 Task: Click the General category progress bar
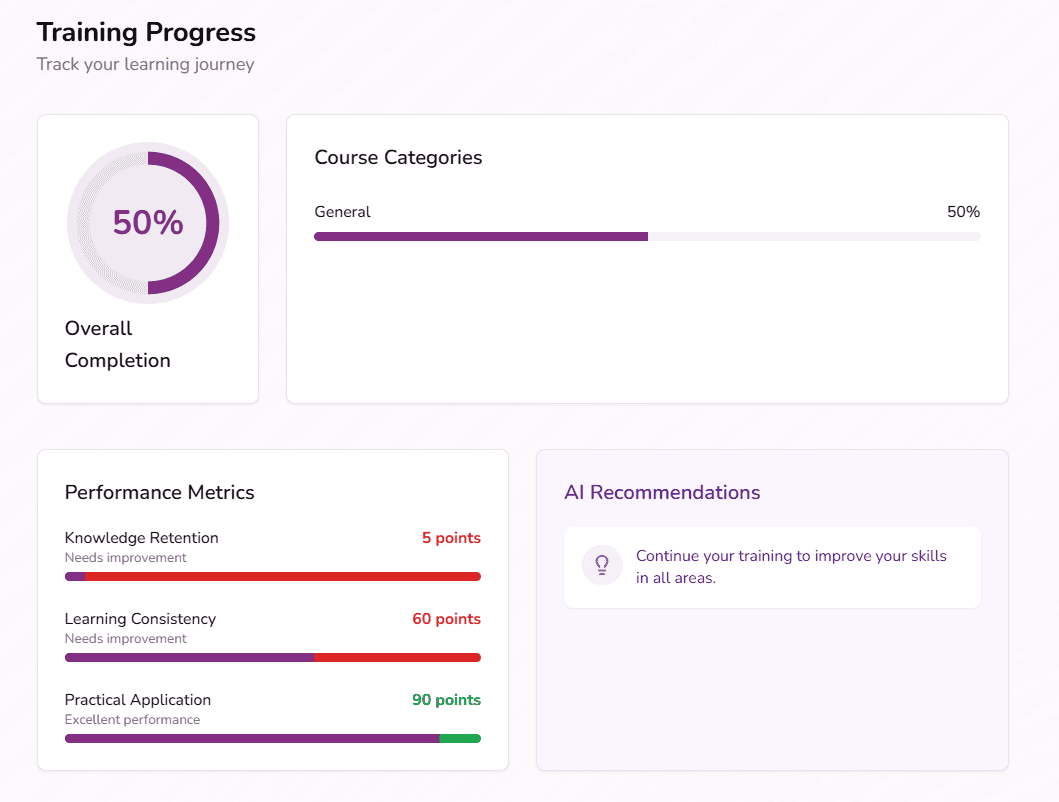(647, 236)
